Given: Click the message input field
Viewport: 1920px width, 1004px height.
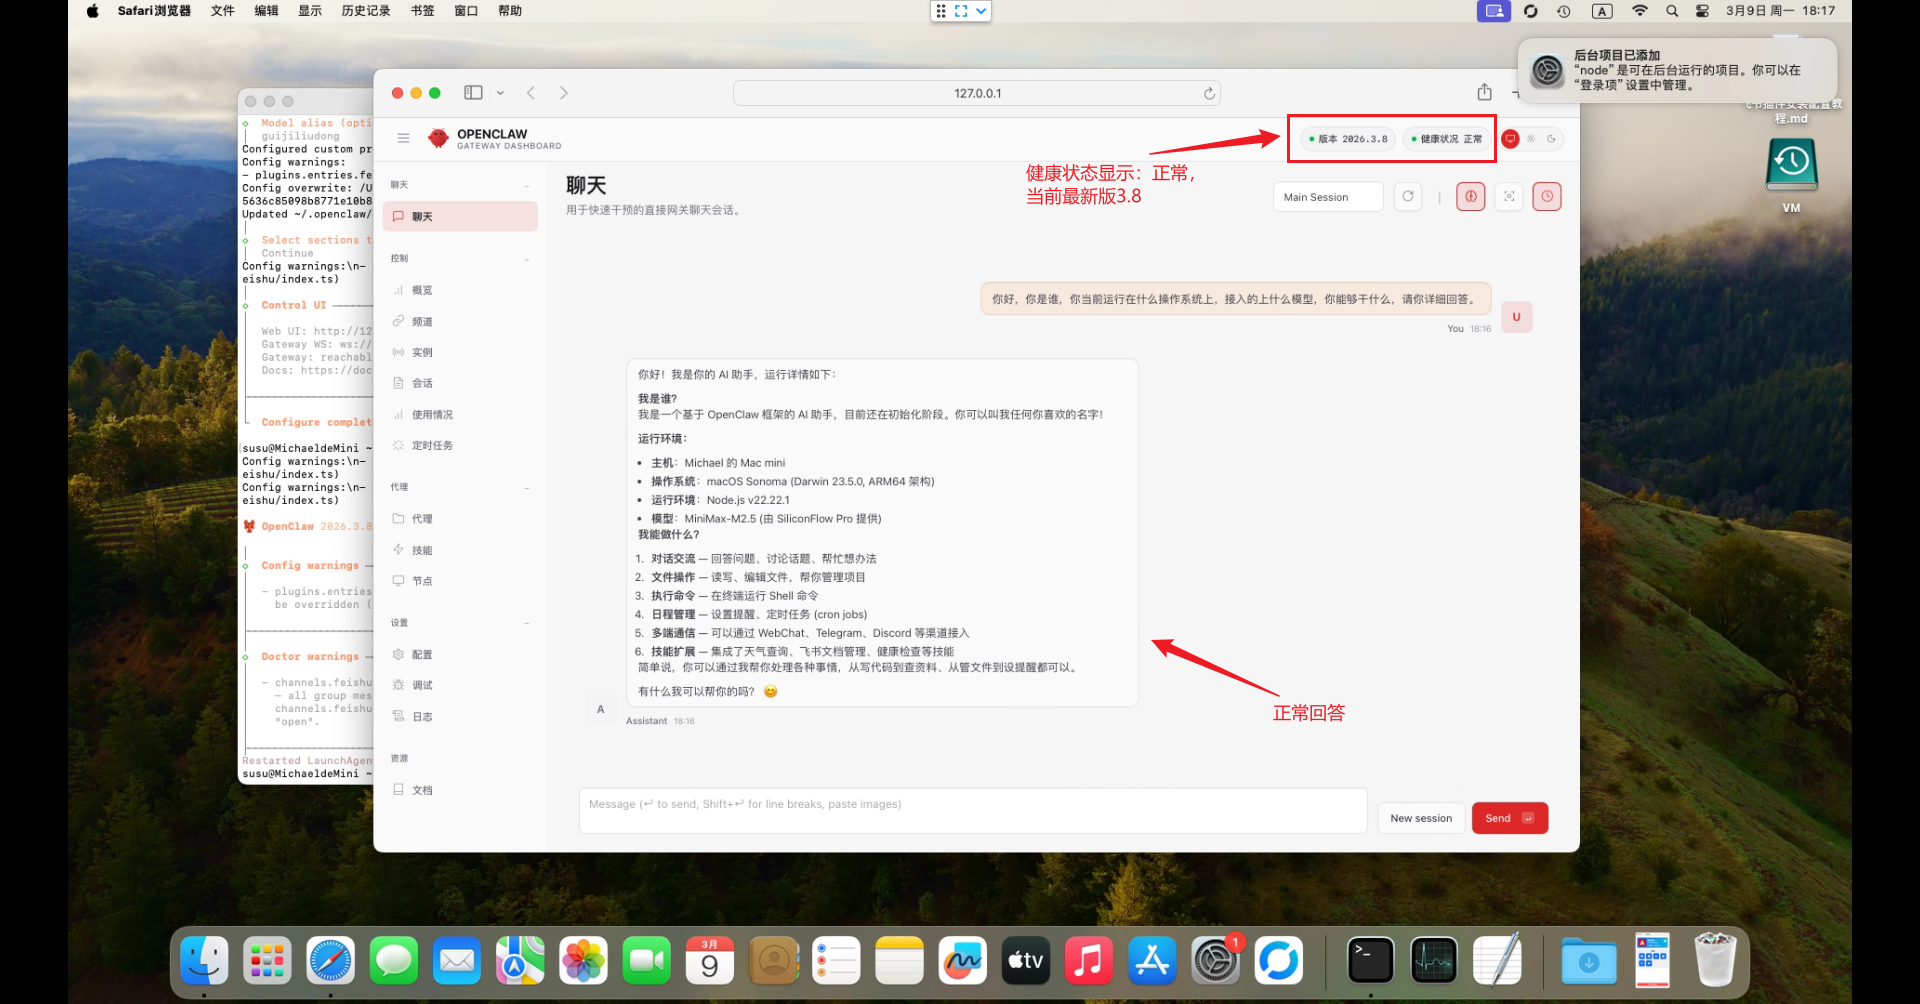Looking at the screenshot, I should 972,810.
